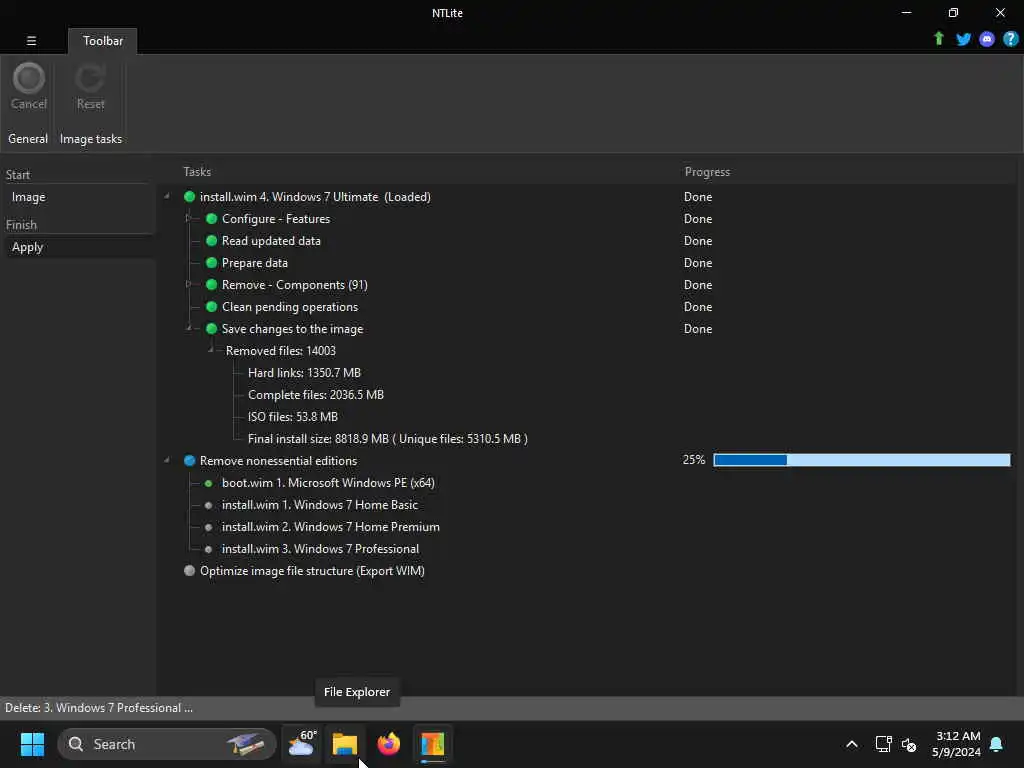Click the Tasks column header
Screen dimensions: 1024x768
[x=197, y=172]
